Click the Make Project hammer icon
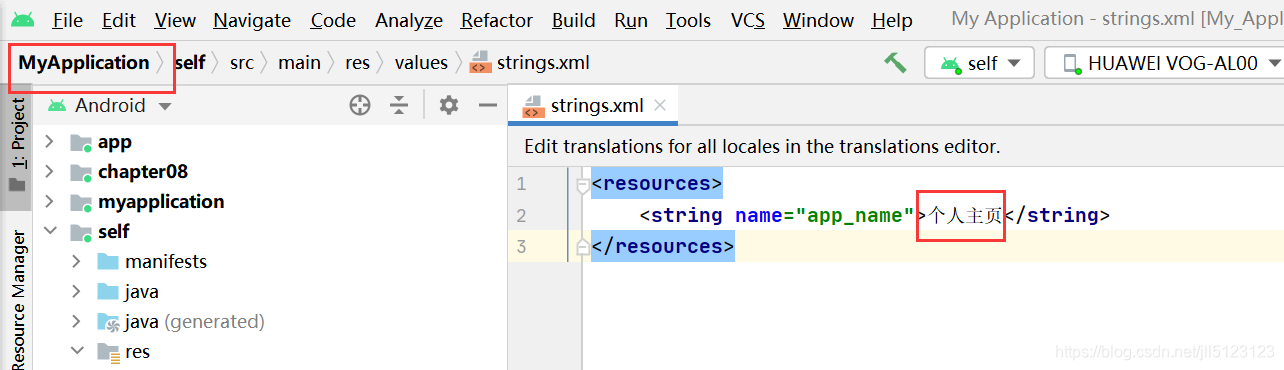The image size is (1284, 370). (895, 62)
